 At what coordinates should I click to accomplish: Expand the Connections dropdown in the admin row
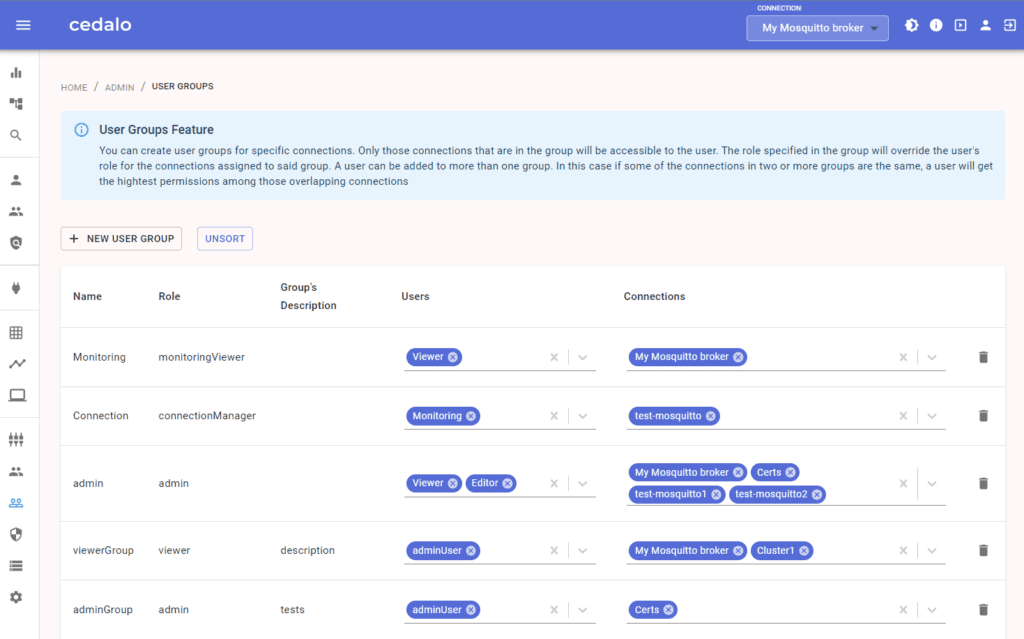click(930, 483)
